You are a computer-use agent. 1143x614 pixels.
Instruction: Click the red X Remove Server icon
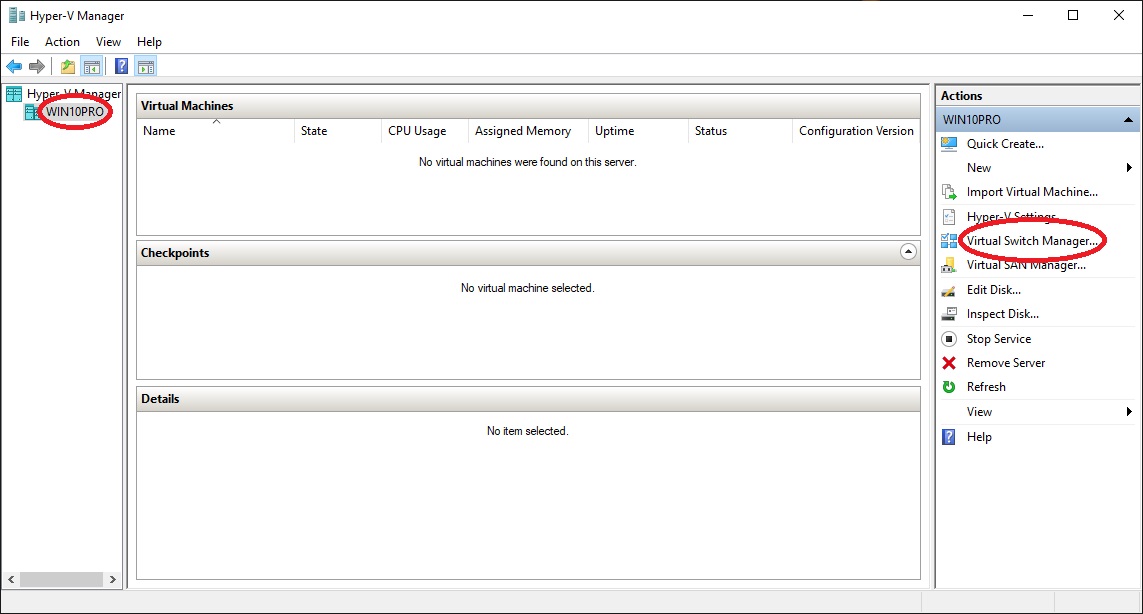click(949, 363)
